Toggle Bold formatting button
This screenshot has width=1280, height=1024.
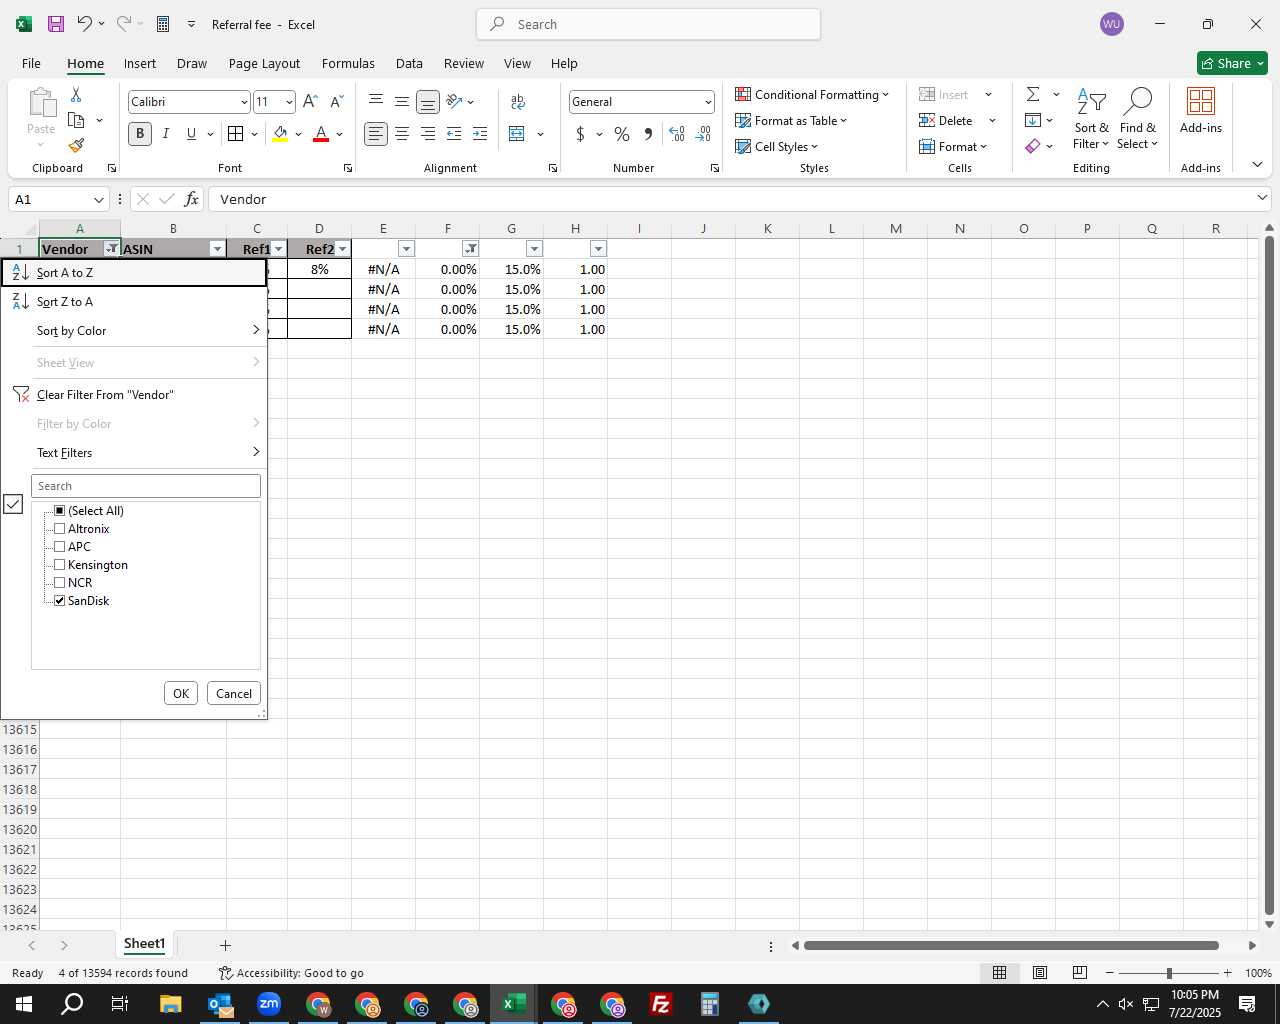[x=140, y=134]
